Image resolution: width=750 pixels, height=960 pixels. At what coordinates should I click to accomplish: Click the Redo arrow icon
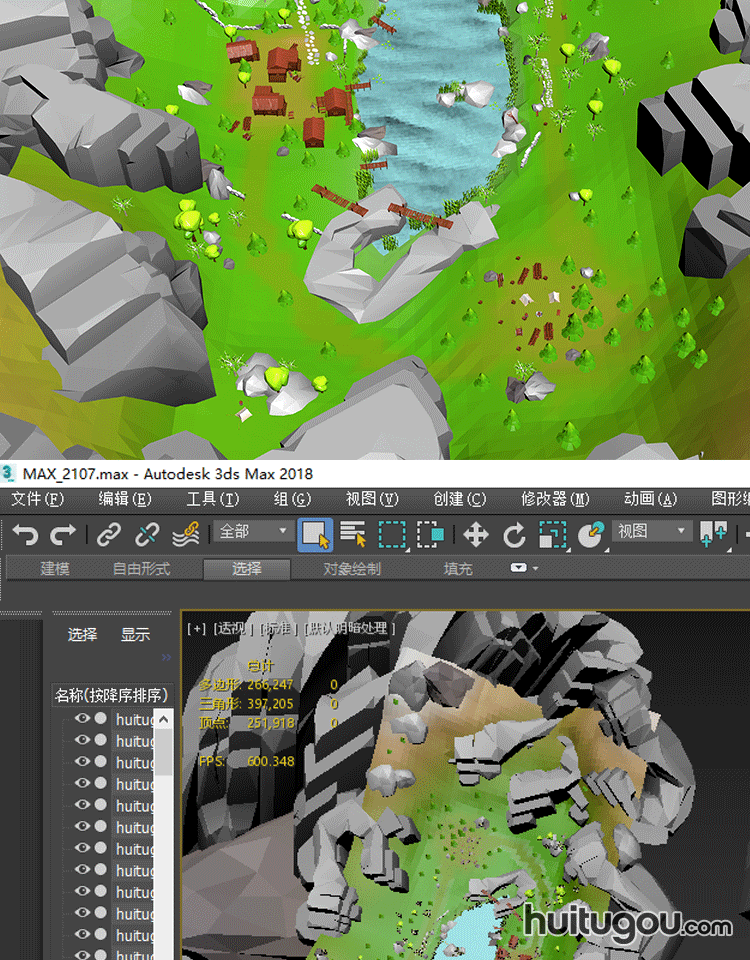click(63, 535)
